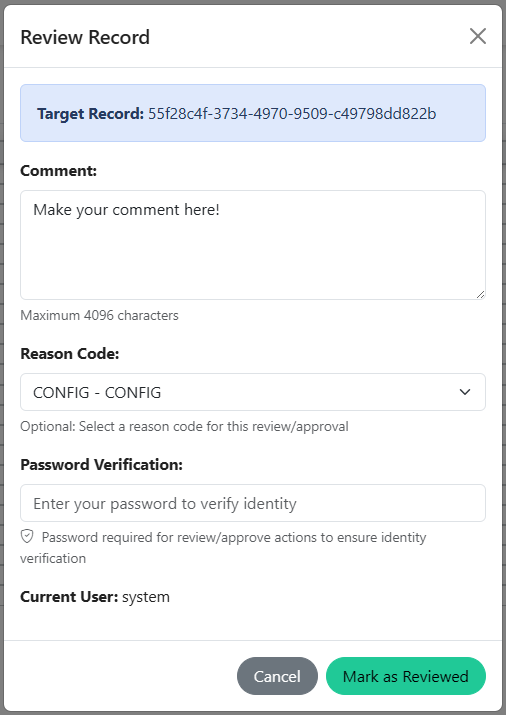This screenshot has width=506, height=715.
Task: Open the Reason Code dropdown
Action: (x=253, y=392)
